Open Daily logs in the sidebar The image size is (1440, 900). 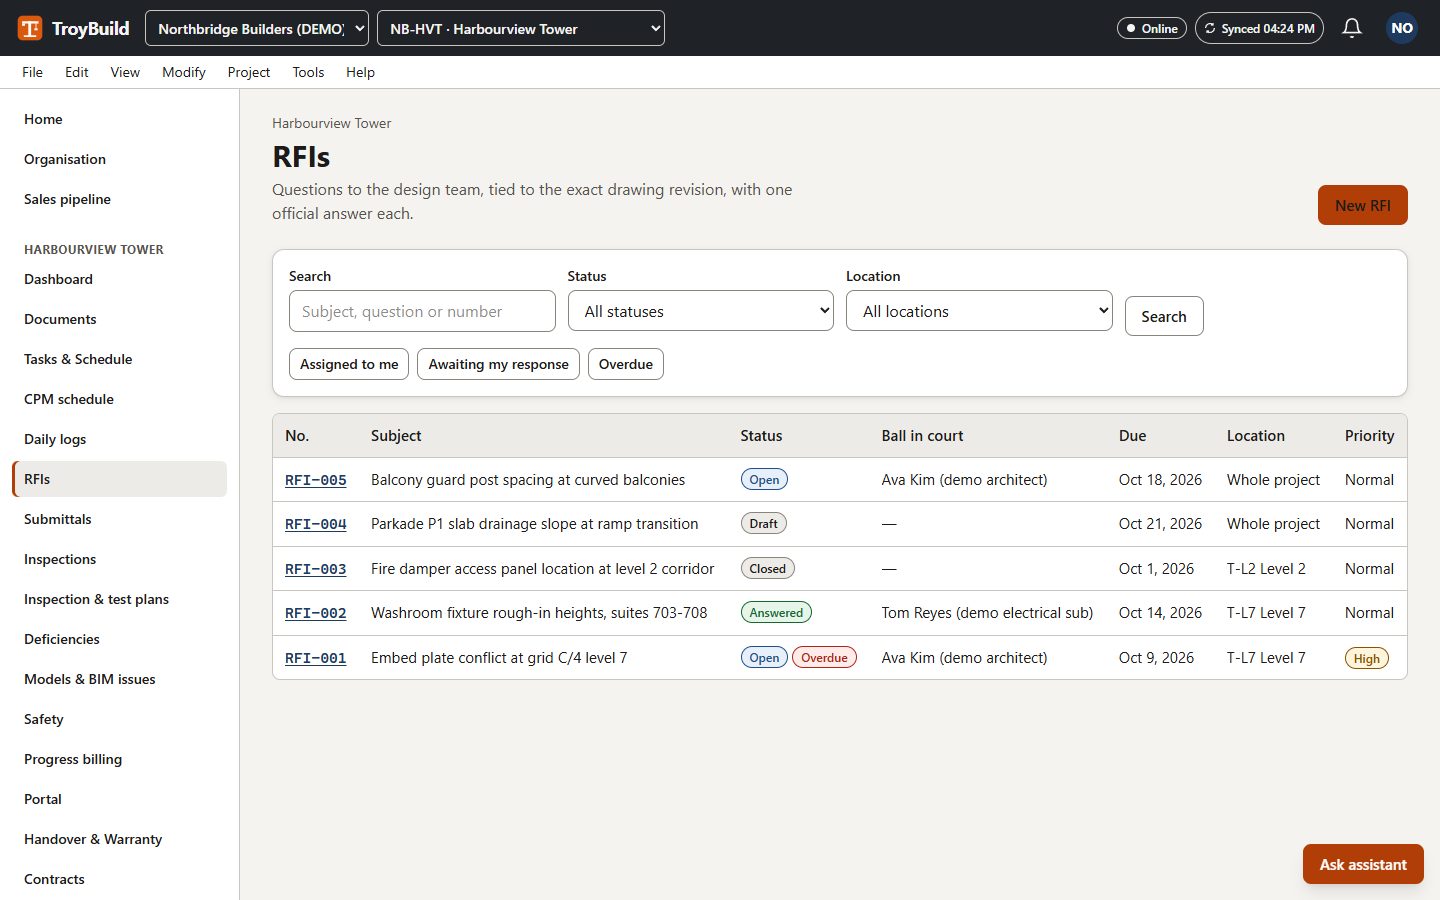coord(120,439)
